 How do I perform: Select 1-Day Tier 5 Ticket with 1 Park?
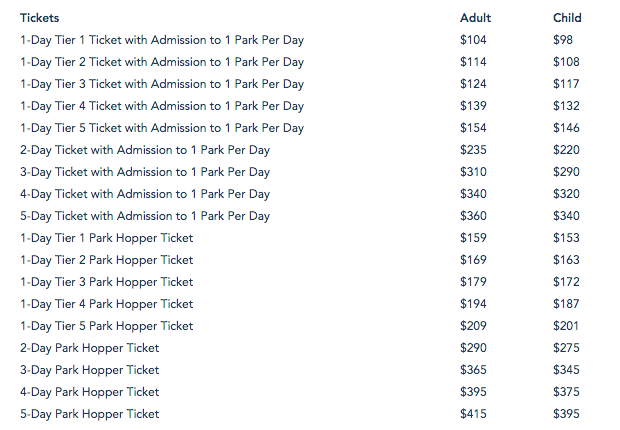162,128
